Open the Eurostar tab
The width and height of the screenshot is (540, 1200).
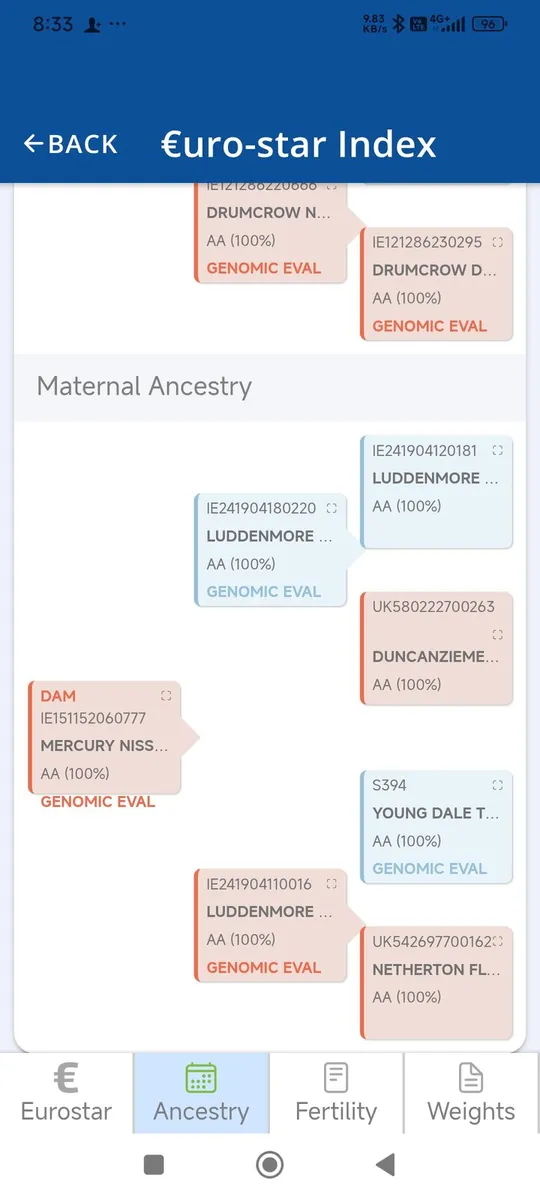point(66,1092)
